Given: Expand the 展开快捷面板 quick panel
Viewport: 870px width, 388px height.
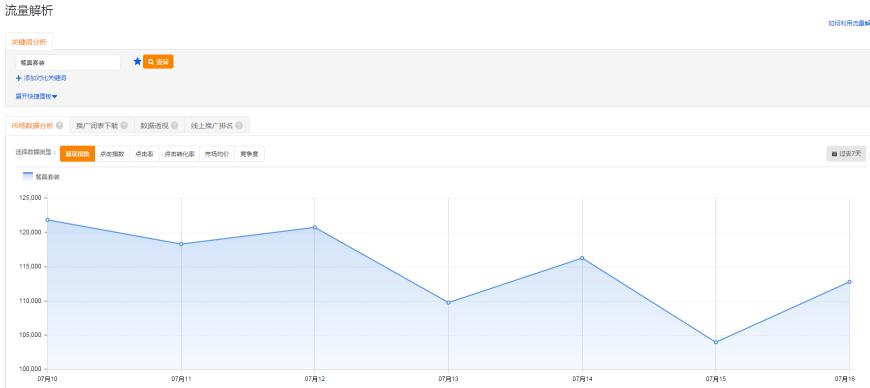Looking at the screenshot, I should point(37,97).
